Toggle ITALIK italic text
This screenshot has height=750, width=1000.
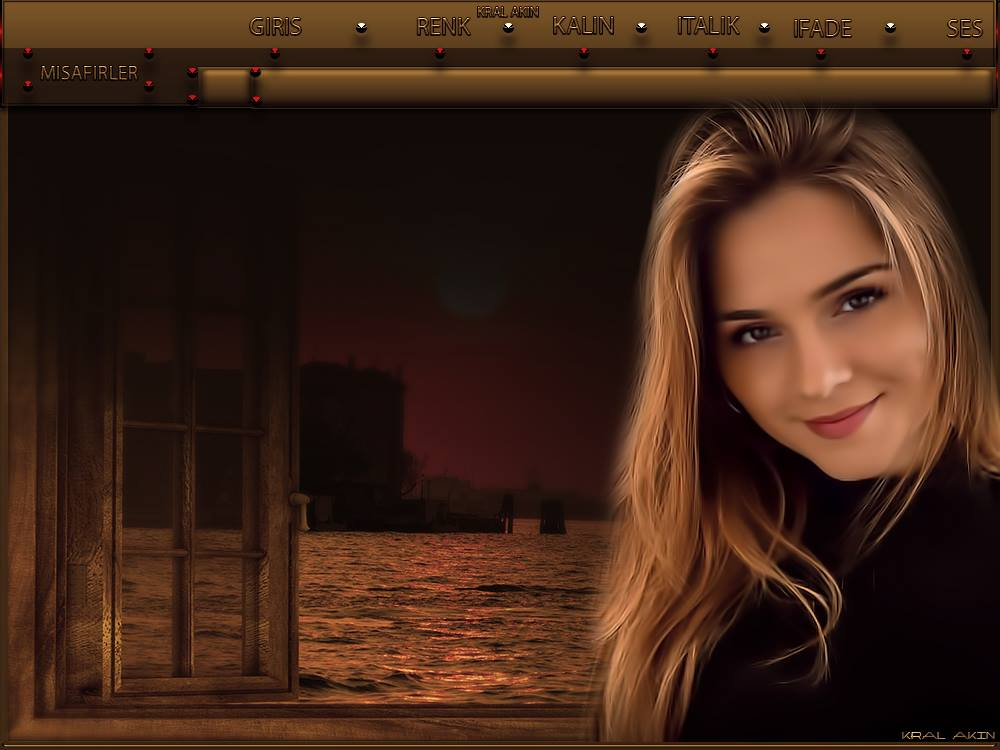(708, 26)
